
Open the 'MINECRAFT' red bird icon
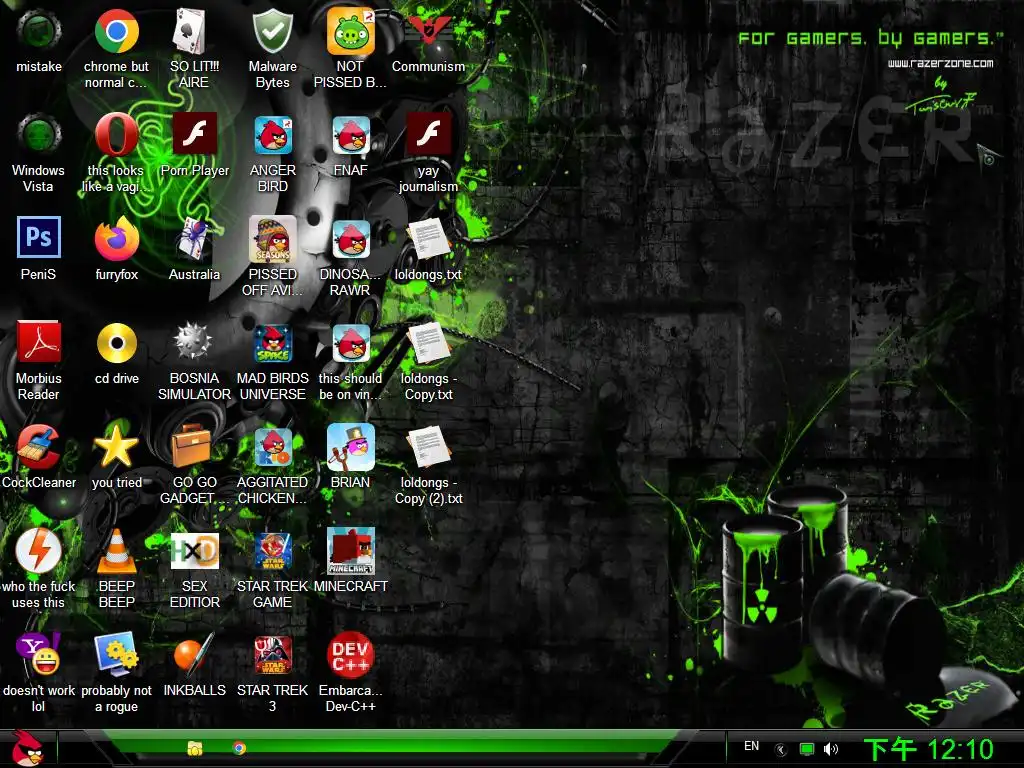click(x=351, y=550)
